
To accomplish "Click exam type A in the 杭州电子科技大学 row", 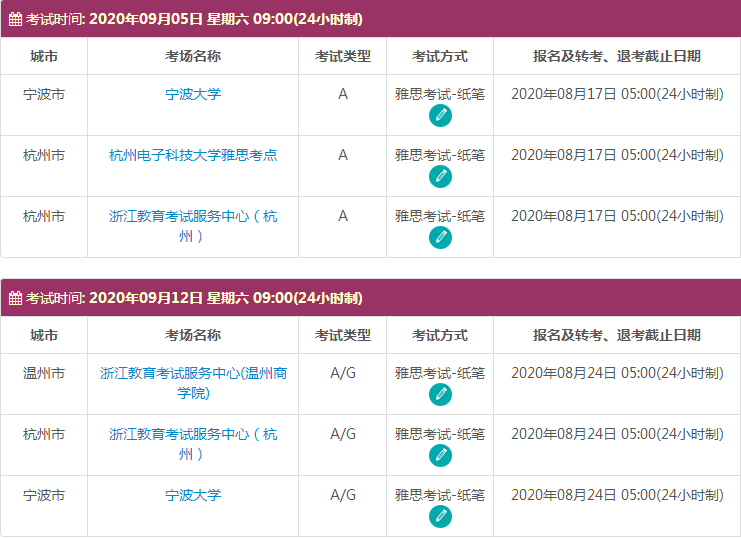I will (x=343, y=155).
